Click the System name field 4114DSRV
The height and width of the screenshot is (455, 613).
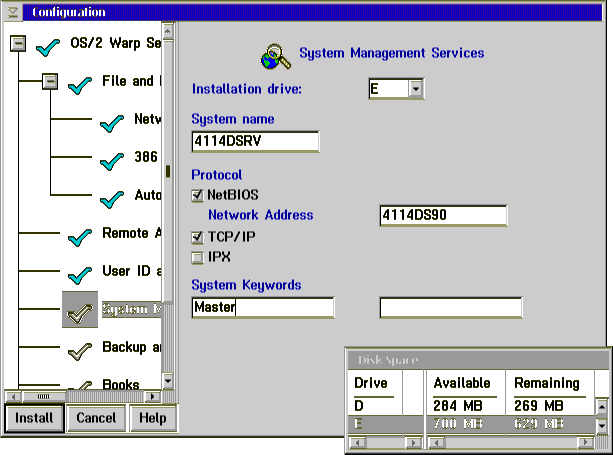pyautogui.click(x=256, y=141)
